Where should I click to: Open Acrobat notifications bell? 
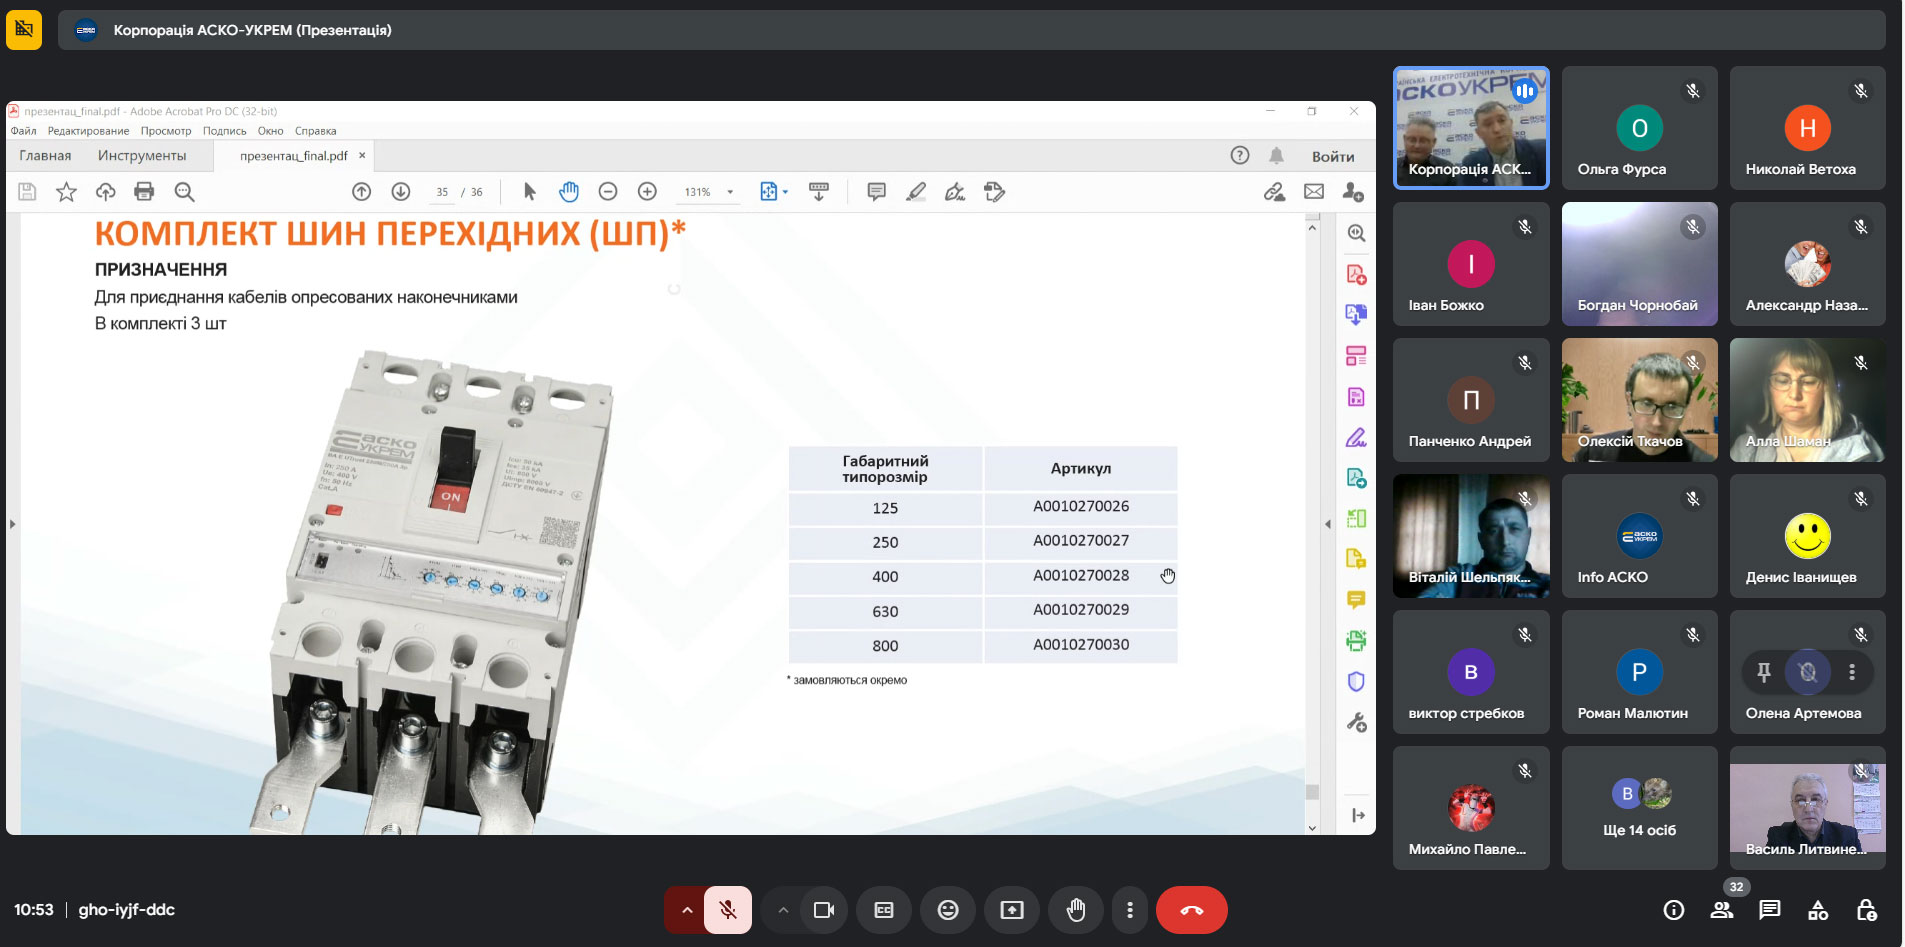(1277, 155)
